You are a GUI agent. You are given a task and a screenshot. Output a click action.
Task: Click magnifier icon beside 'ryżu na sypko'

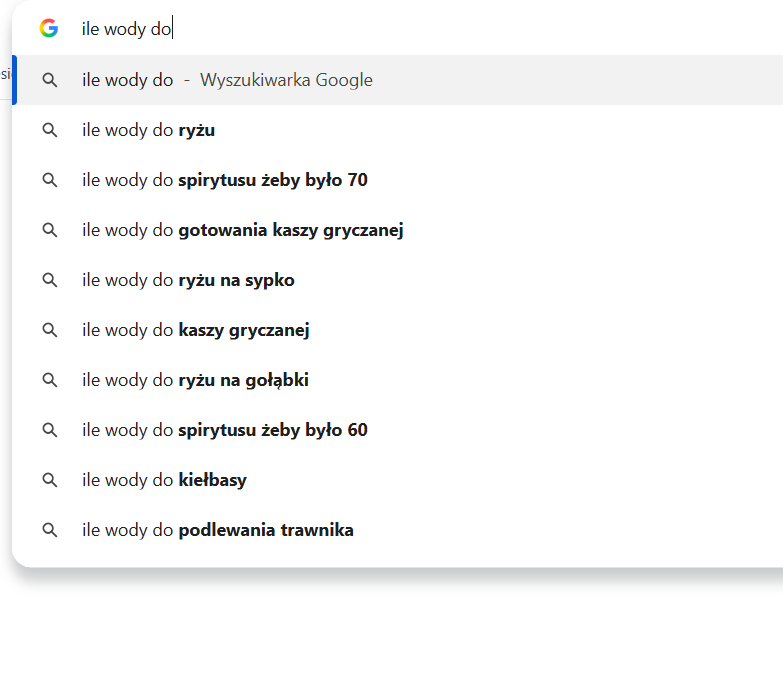pyautogui.click(x=49, y=280)
